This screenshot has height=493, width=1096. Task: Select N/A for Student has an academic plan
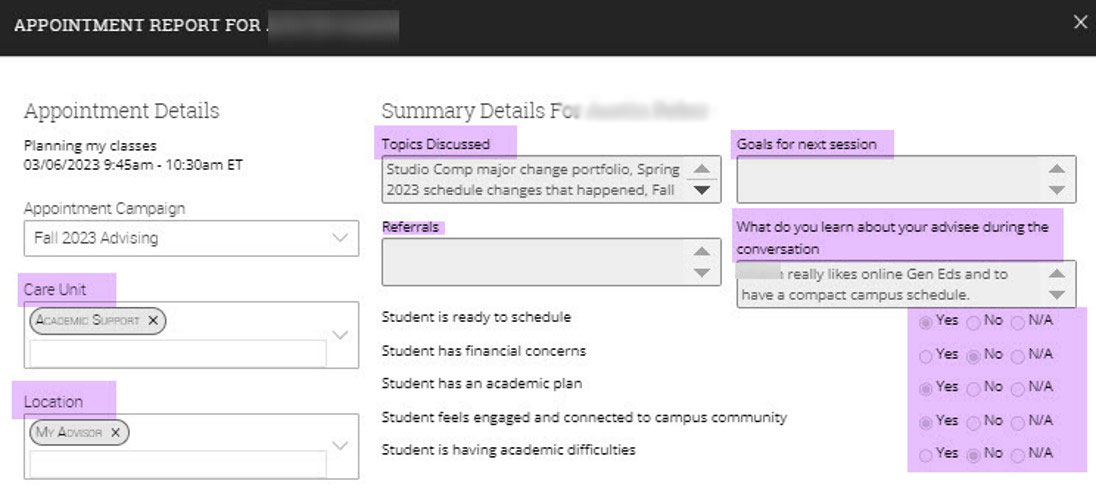tap(1017, 388)
